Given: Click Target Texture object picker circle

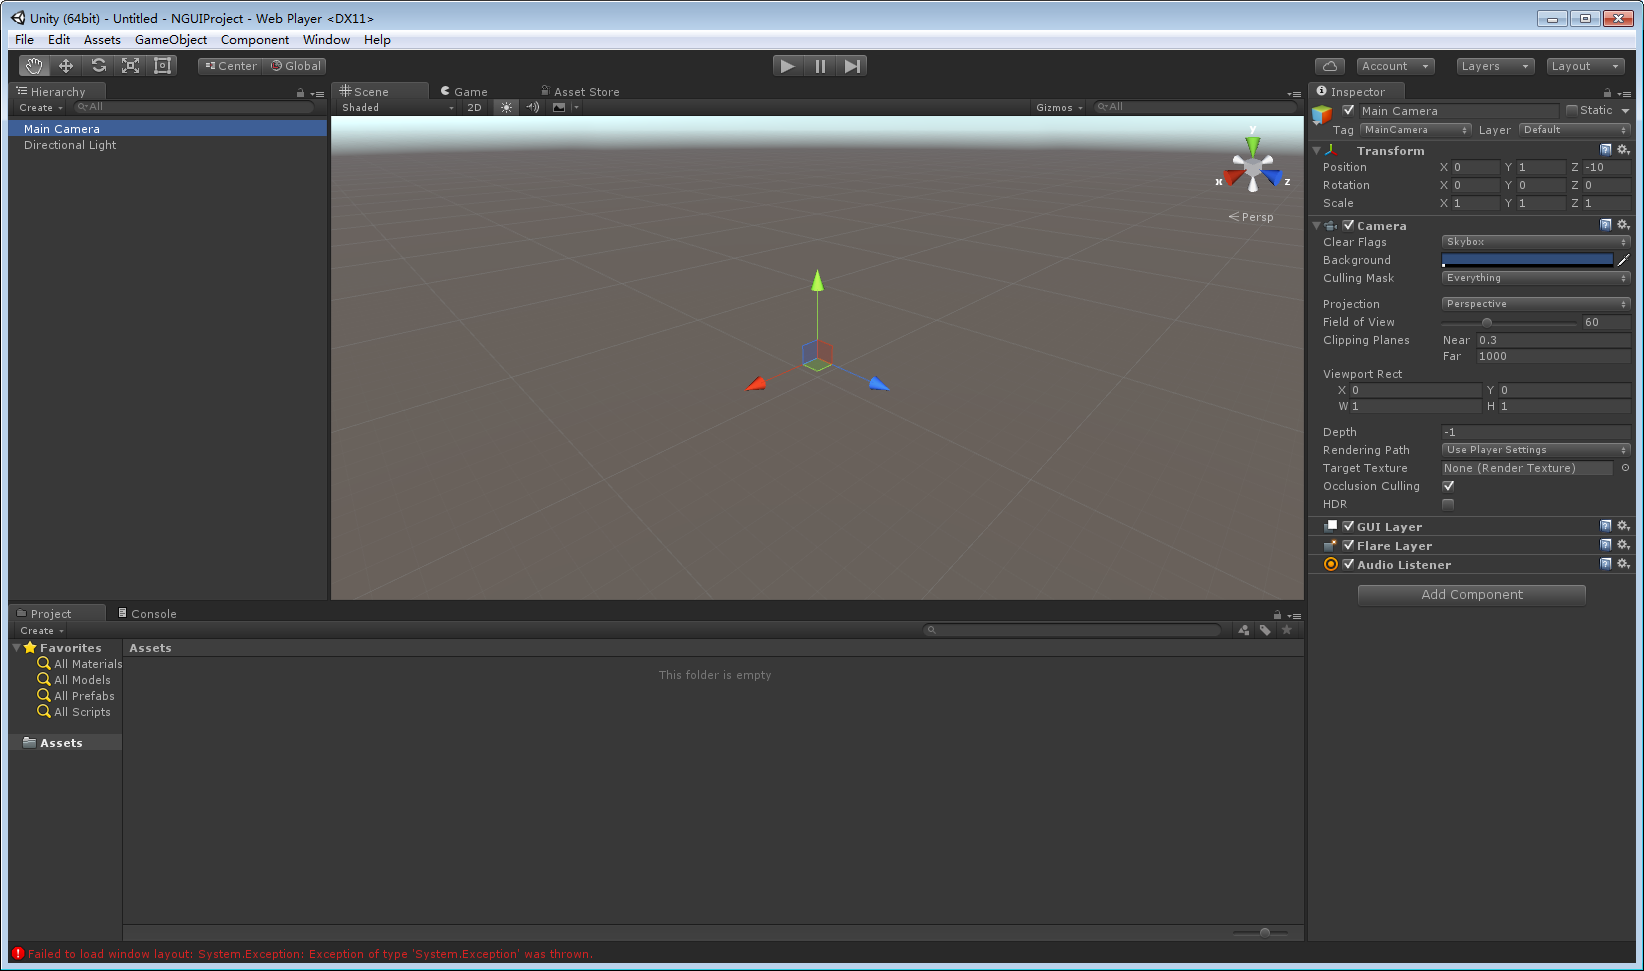Looking at the screenshot, I should click(x=1625, y=468).
